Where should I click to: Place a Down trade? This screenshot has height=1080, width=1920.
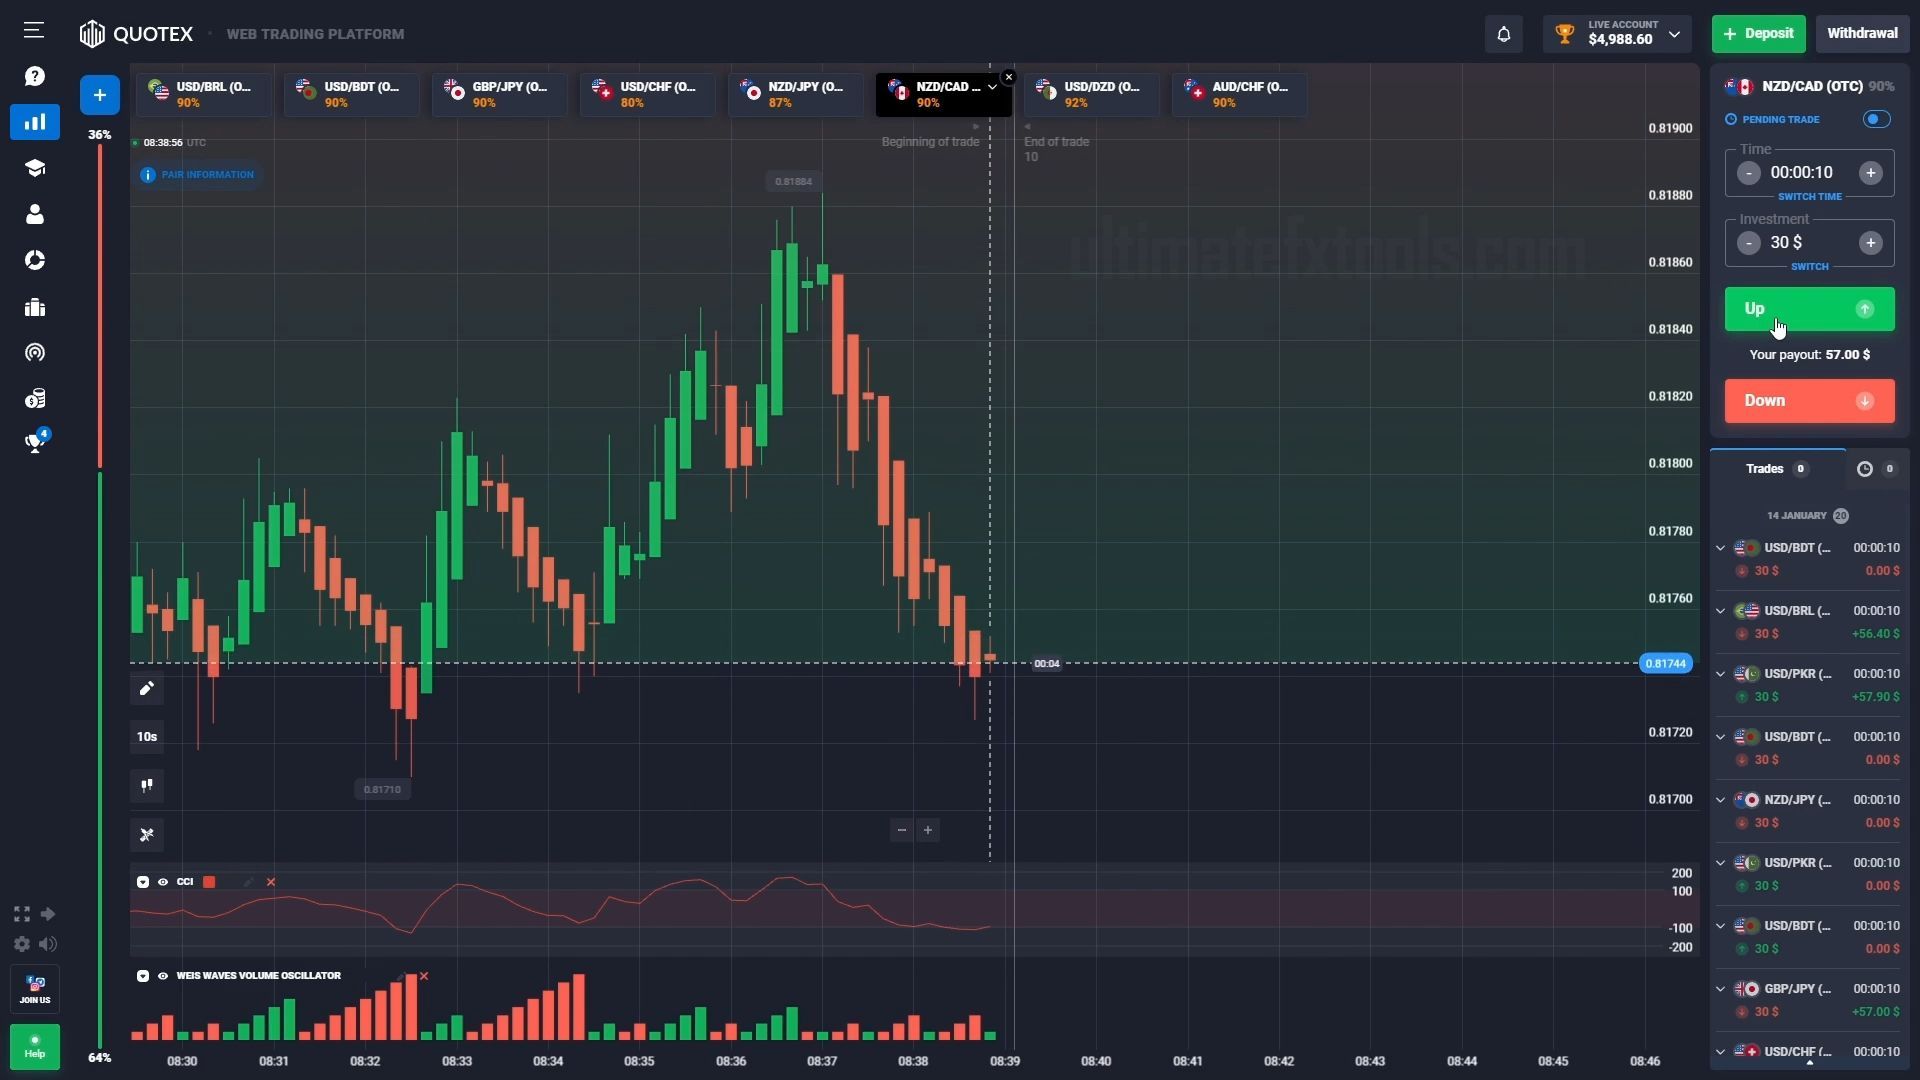(1809, 401)
